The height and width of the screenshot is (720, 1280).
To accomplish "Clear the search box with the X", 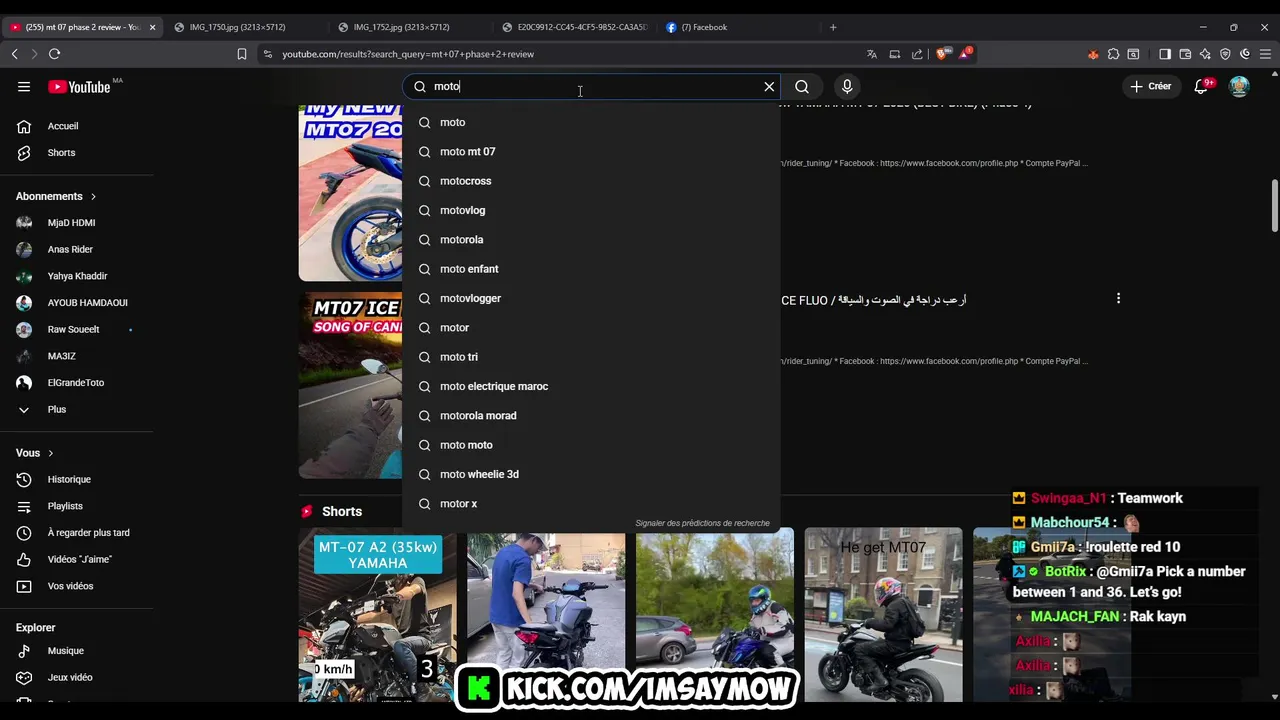I will (x=769, y=87).
